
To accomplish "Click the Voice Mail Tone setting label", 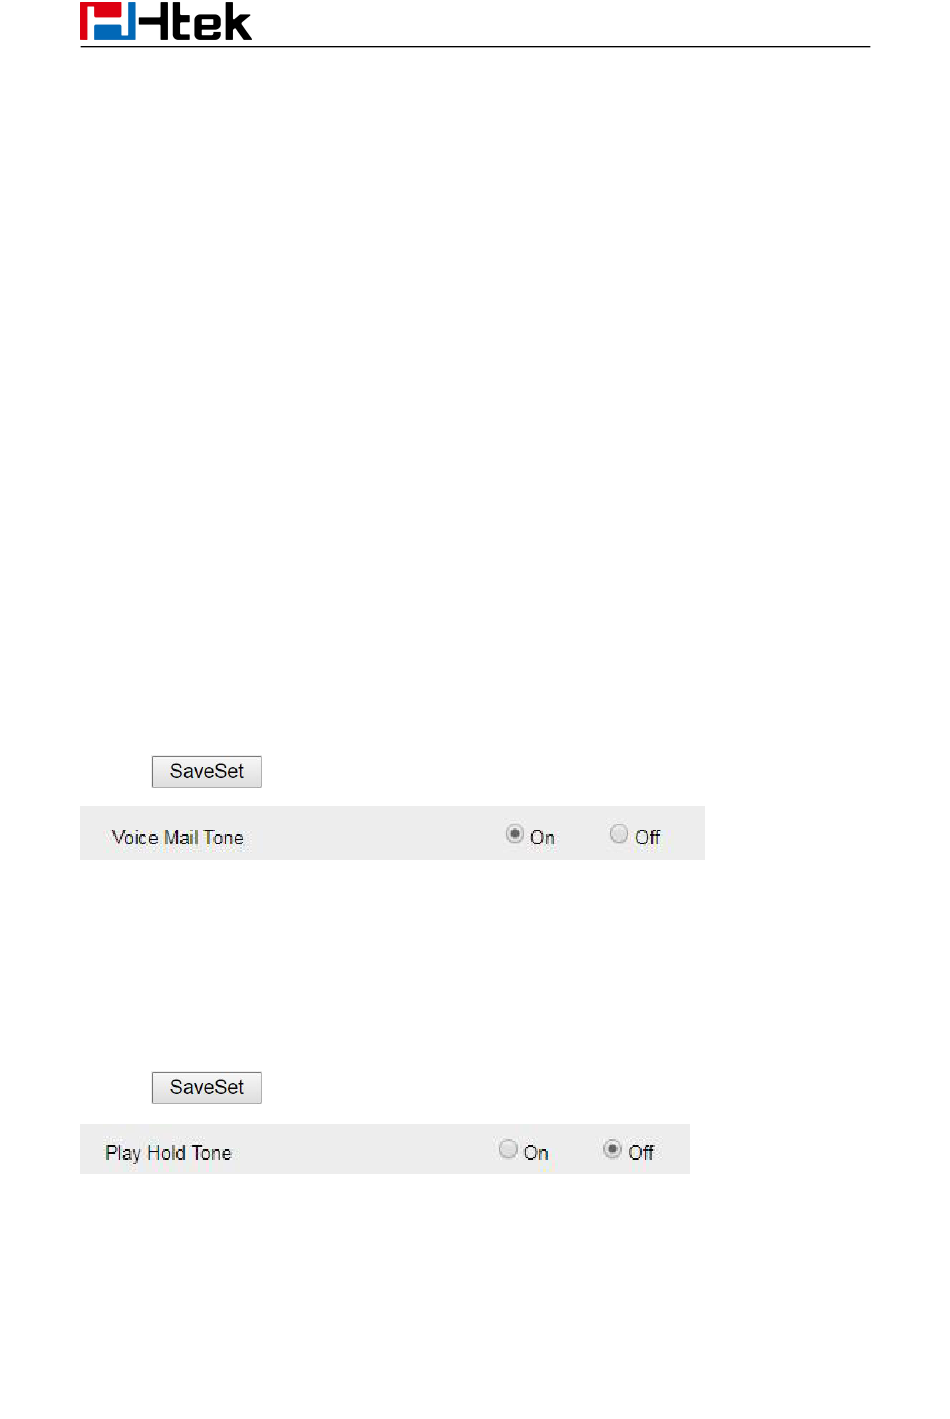I will [x=177, y=838].
